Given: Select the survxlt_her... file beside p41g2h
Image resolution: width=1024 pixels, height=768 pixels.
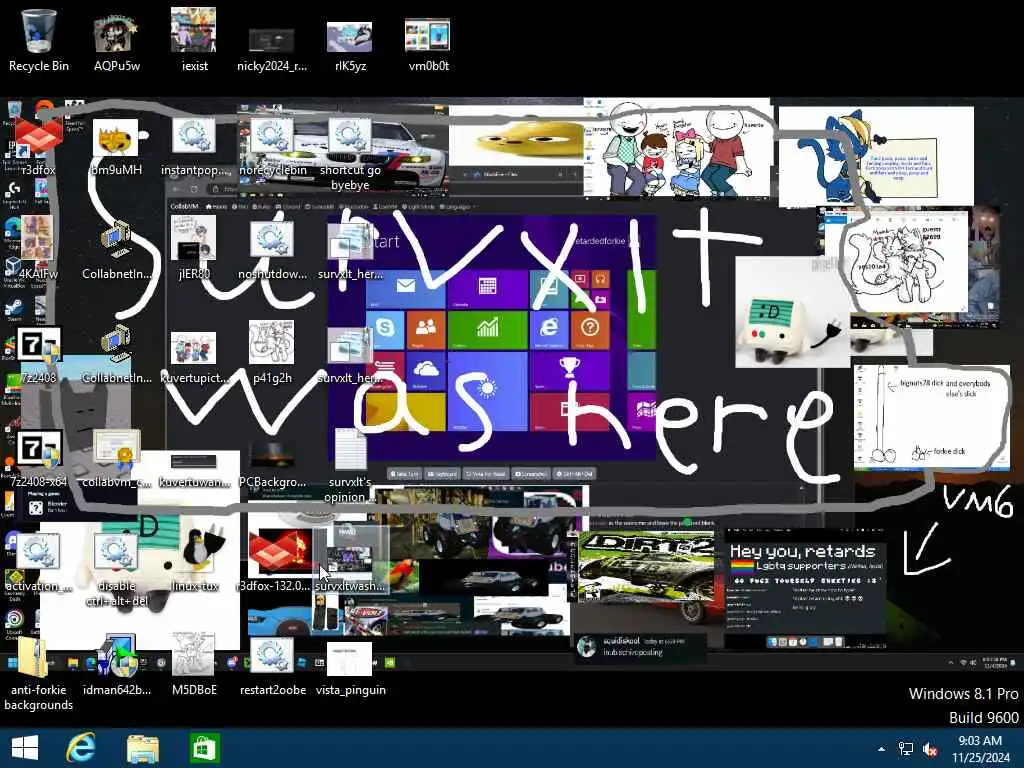Looking at the screenshot, I should [x=350, y=356].
